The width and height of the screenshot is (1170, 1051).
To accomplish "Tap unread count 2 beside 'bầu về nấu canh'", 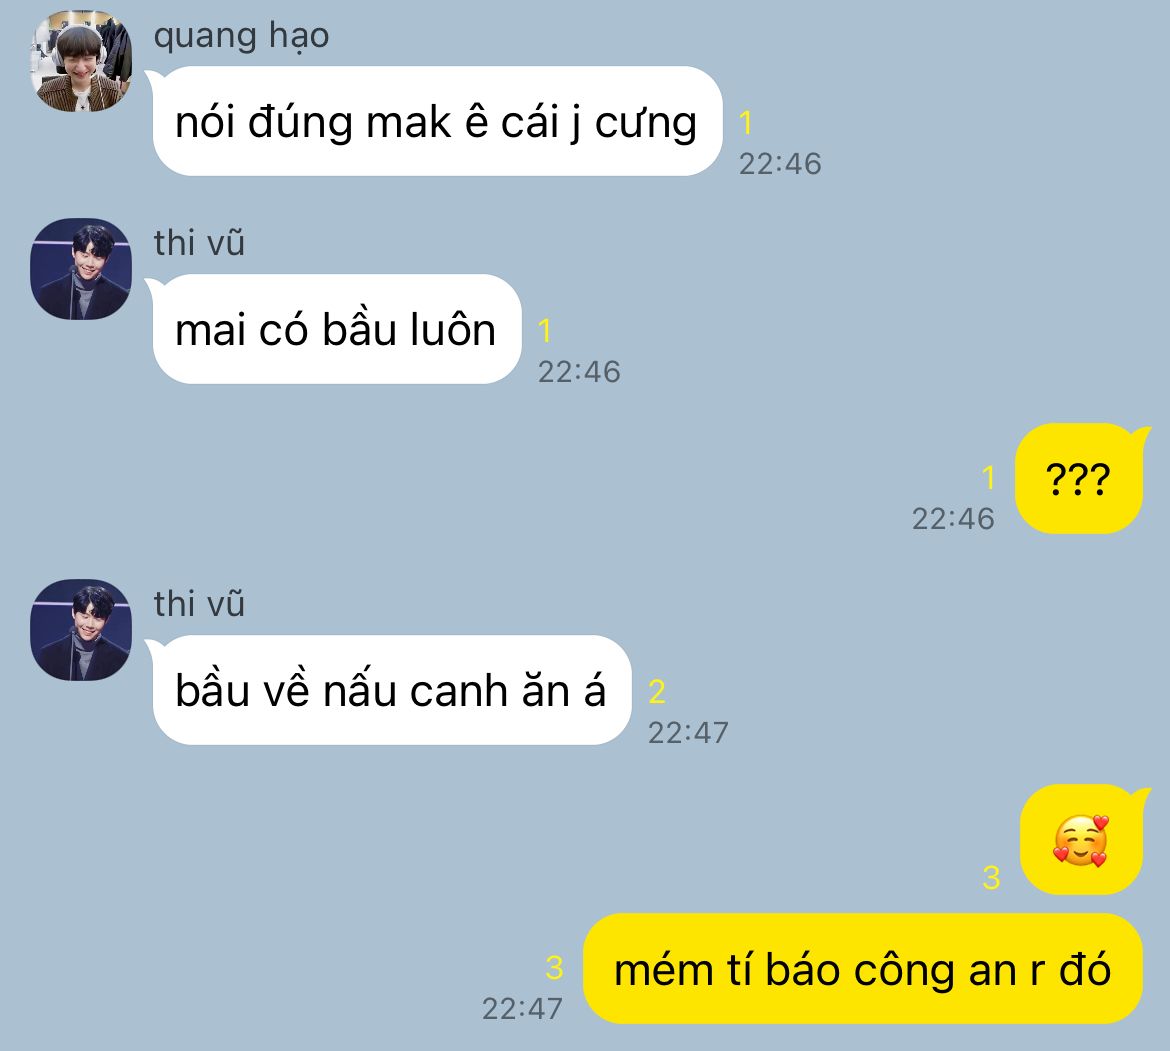I will point(657,692).
